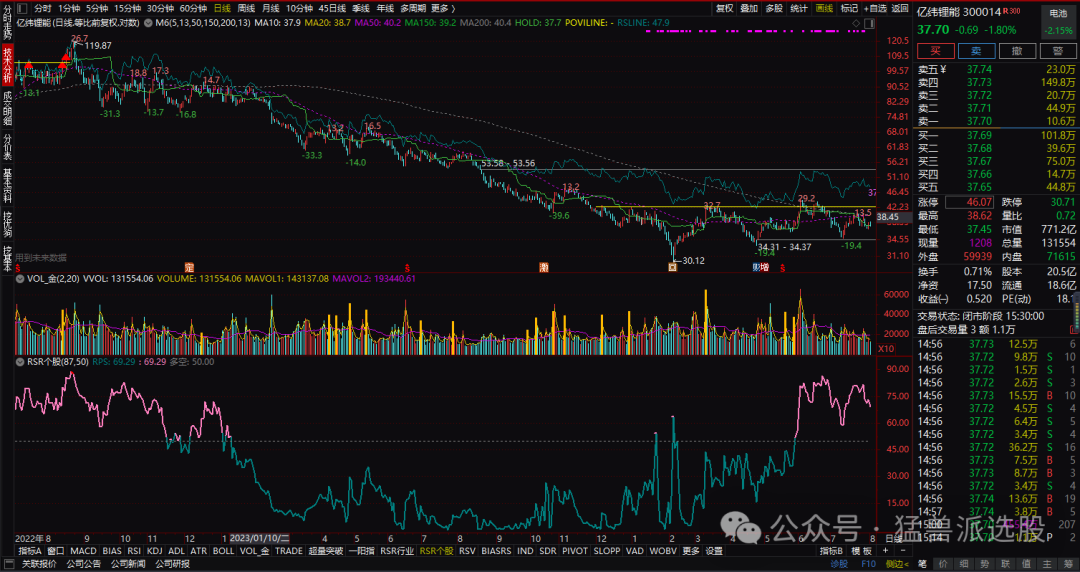Image resolution: width=1080 pixels, height=572 pixels.
Task: Select the 细 view icon in bottom bar
Action: 964,564
